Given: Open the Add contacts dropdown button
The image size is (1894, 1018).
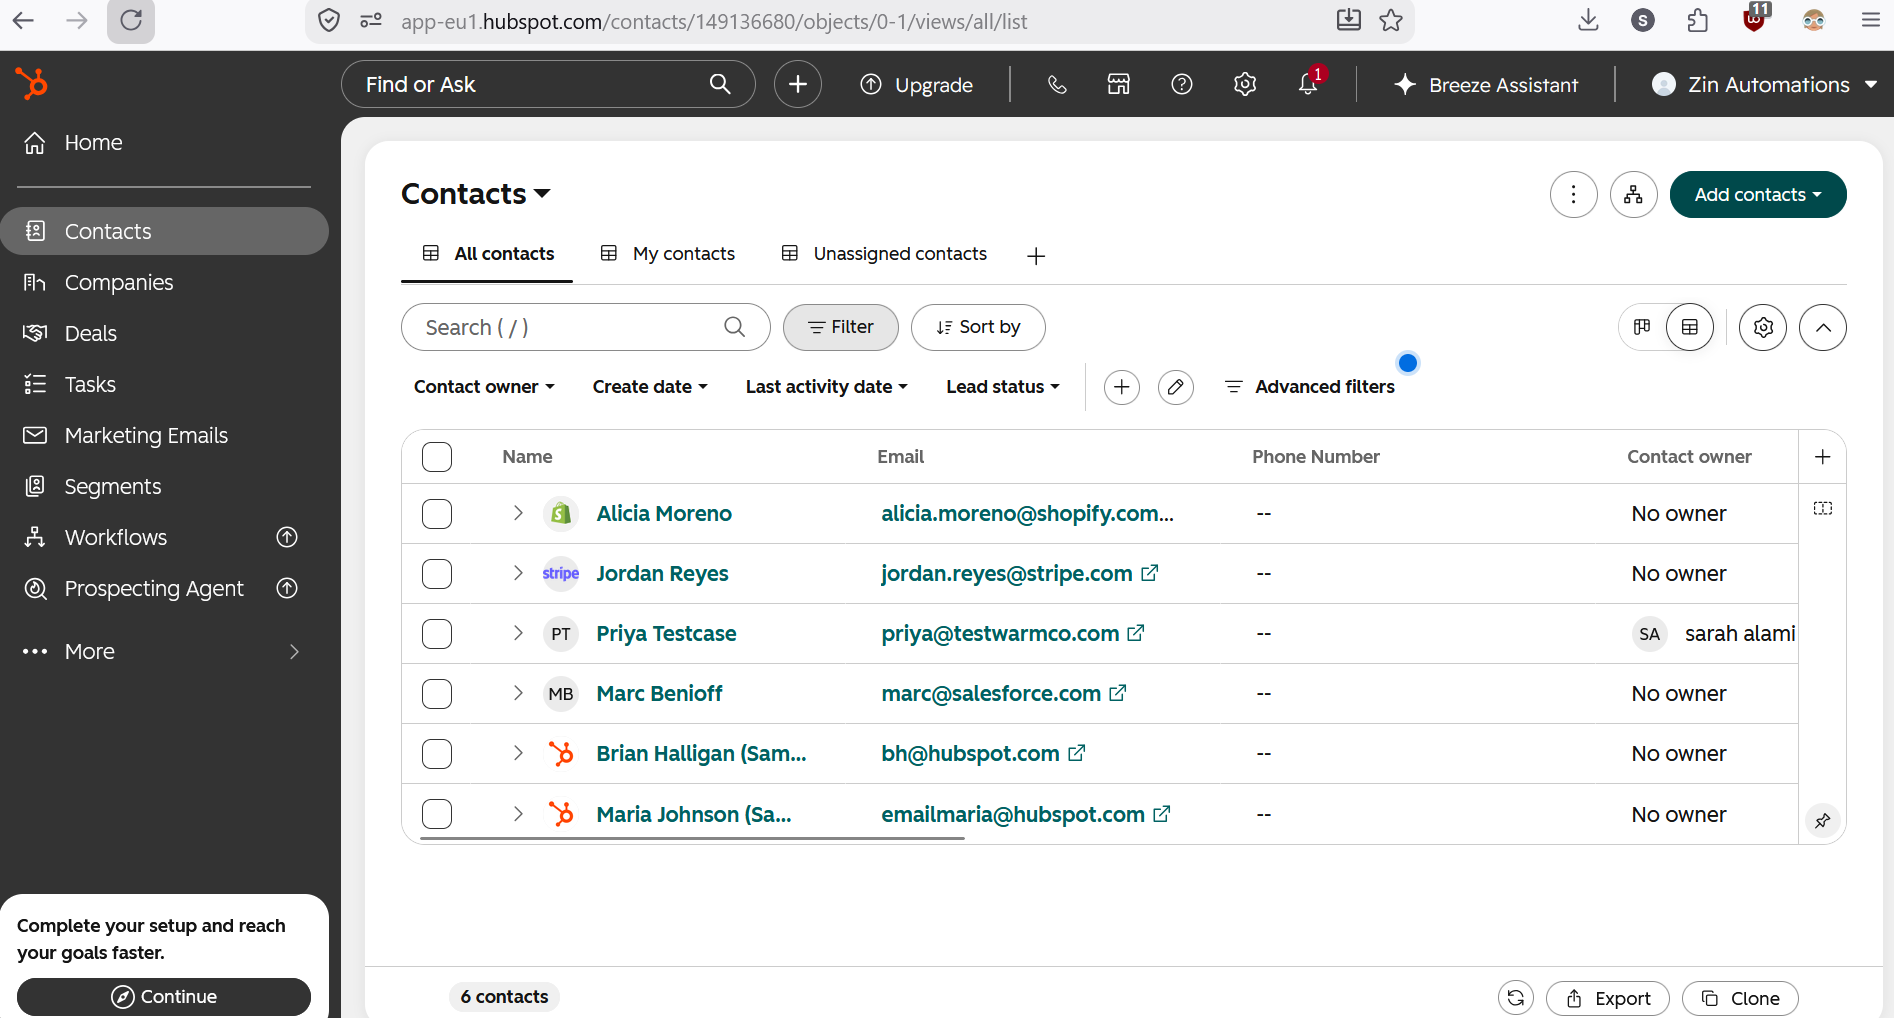Looking at the screenshot, I should tap(1758, 195).
